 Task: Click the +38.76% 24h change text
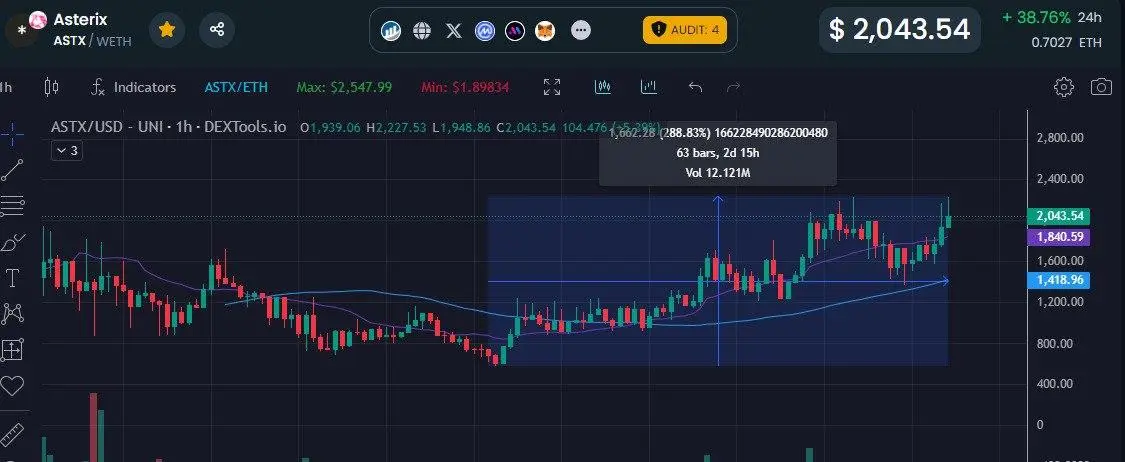[x=1052, y=17]
